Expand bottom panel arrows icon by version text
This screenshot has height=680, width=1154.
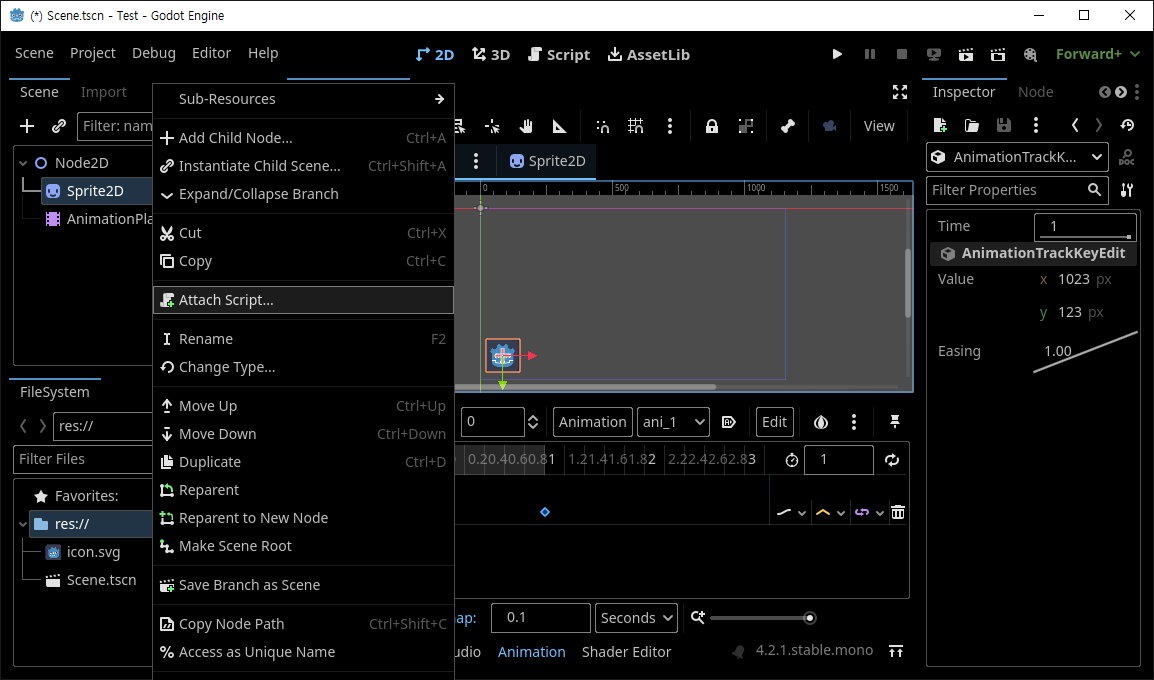(896, 651)
